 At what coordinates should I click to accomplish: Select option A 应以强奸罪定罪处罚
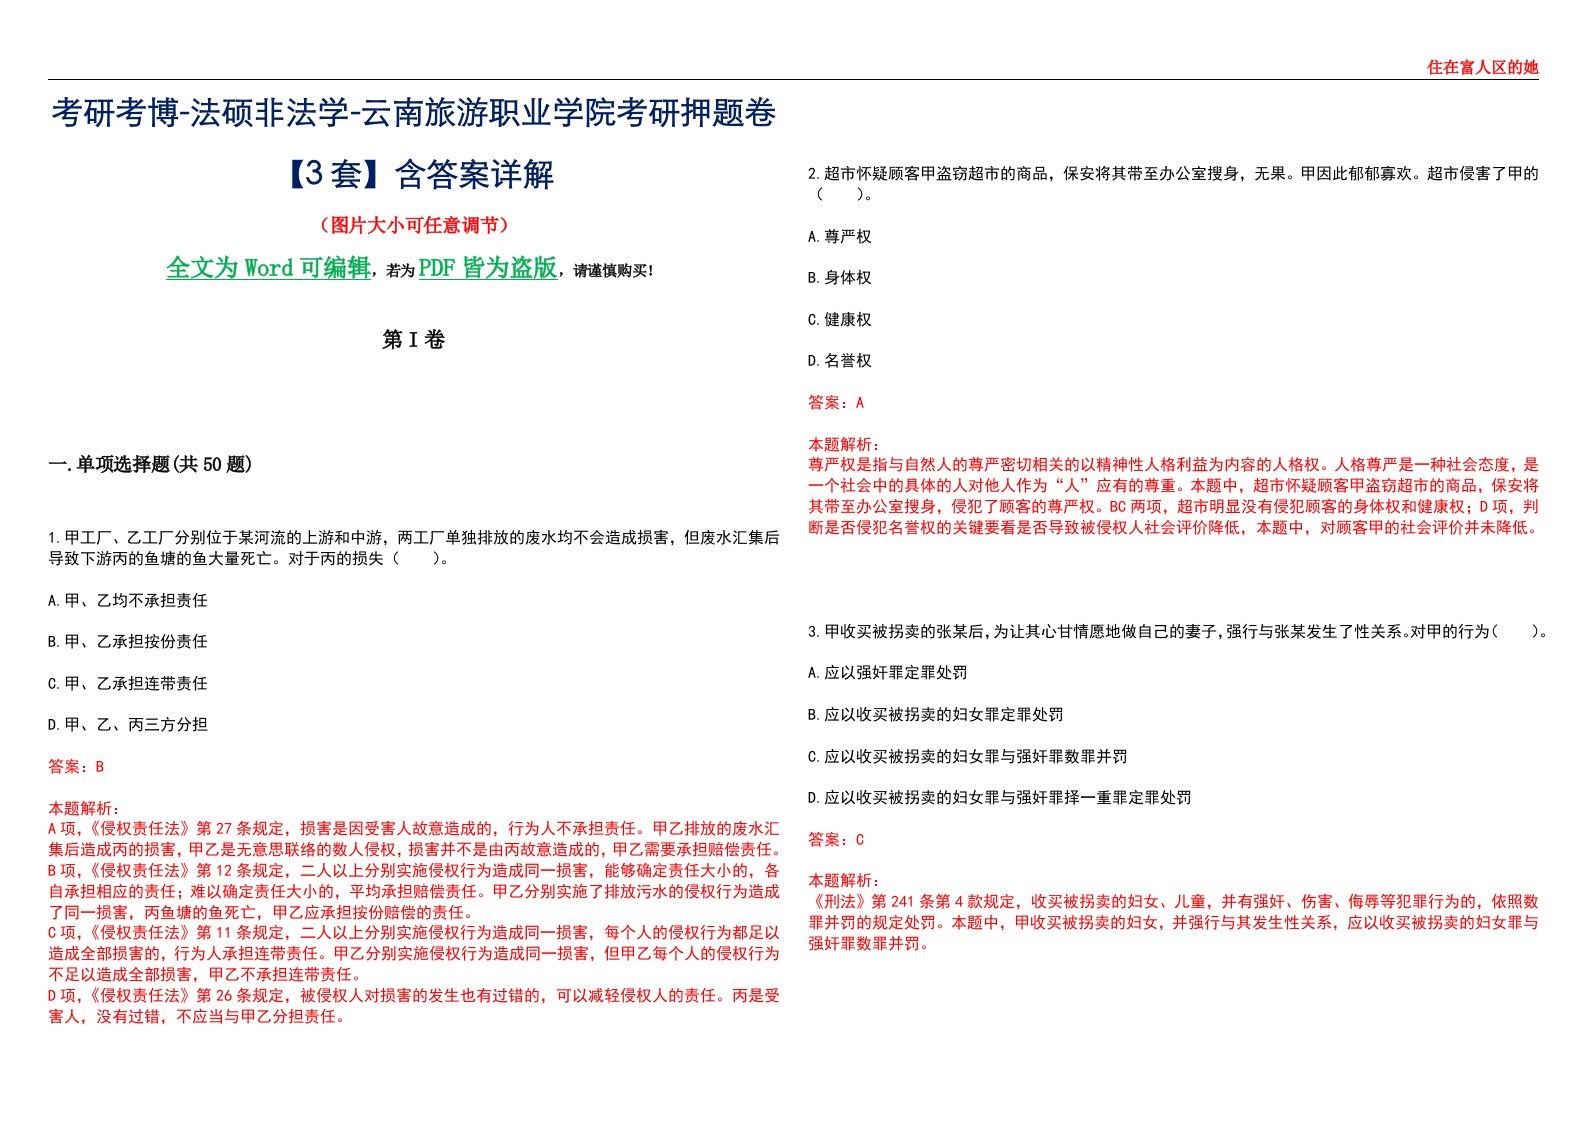(888, 672)
